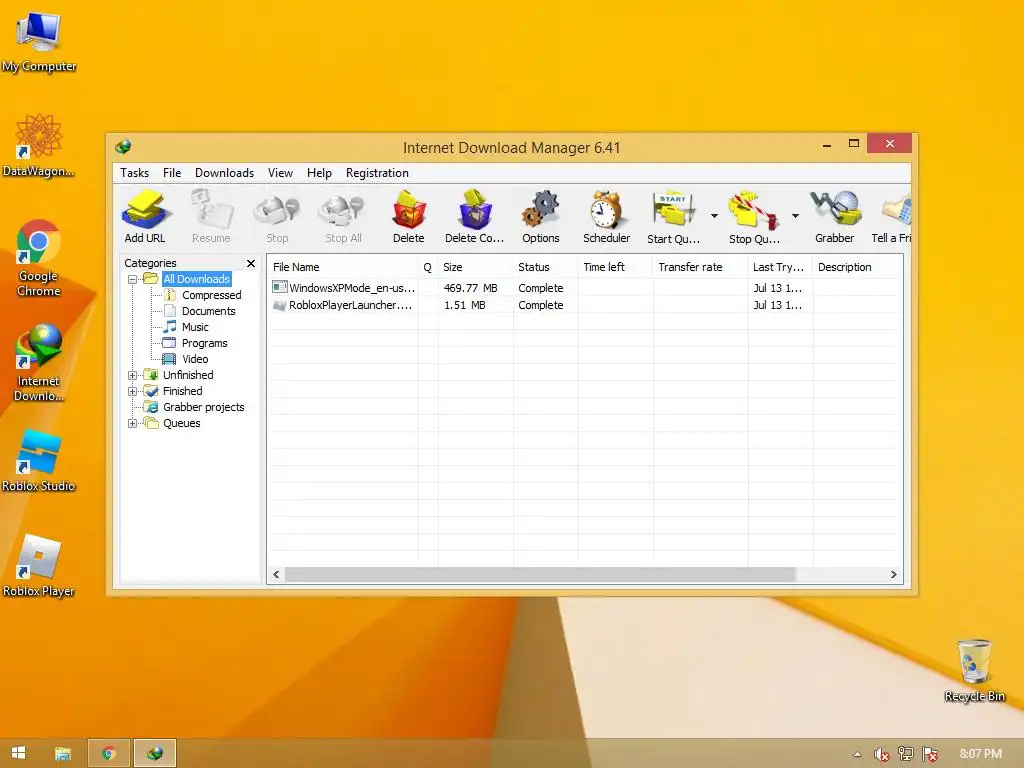Image resolution: width=1024 pixels, height=768 pixels.
Task: Select the Queues category label
Action: point(182,423)
